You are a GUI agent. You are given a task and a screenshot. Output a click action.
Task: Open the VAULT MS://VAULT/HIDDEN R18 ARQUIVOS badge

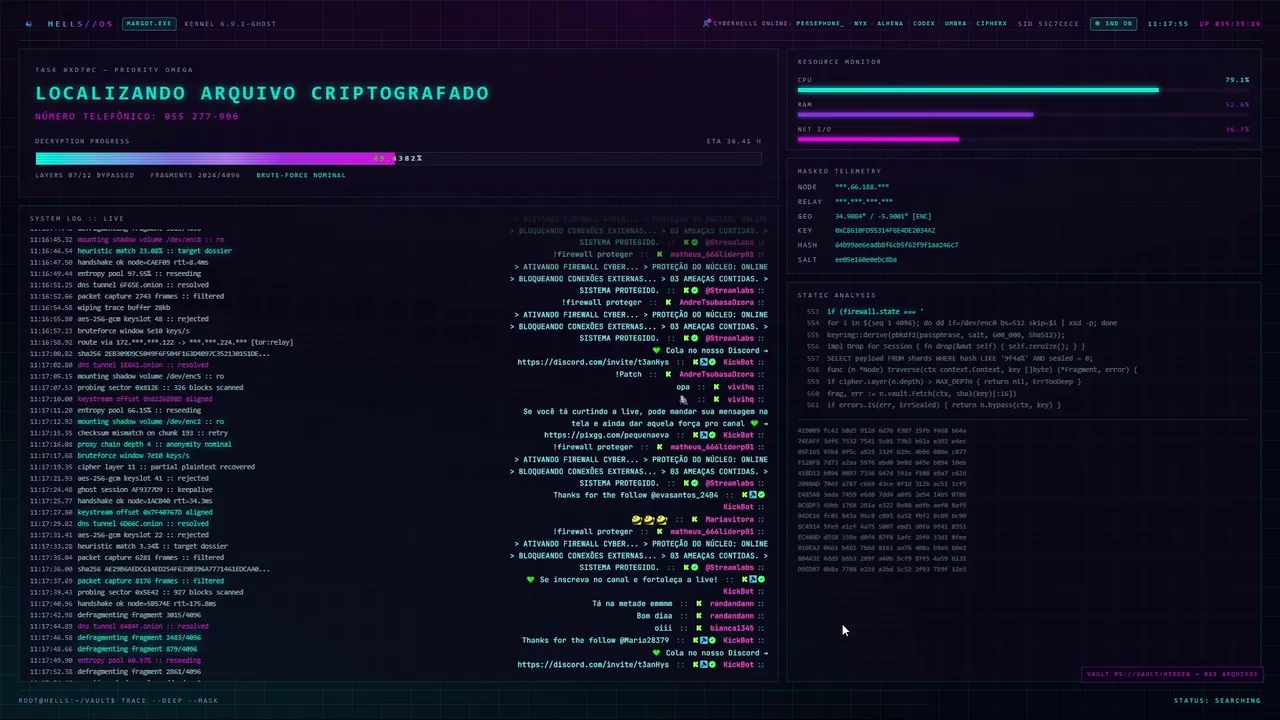[1171, 674]
